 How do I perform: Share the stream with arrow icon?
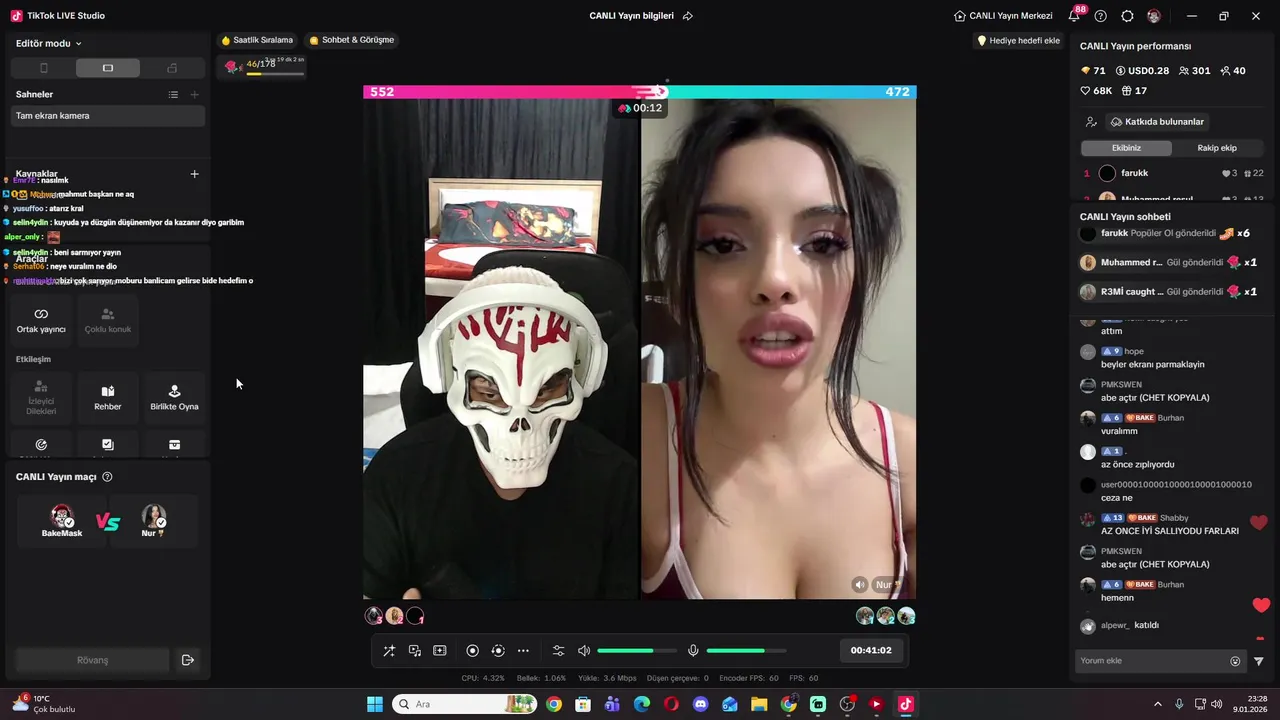point(688,16)
